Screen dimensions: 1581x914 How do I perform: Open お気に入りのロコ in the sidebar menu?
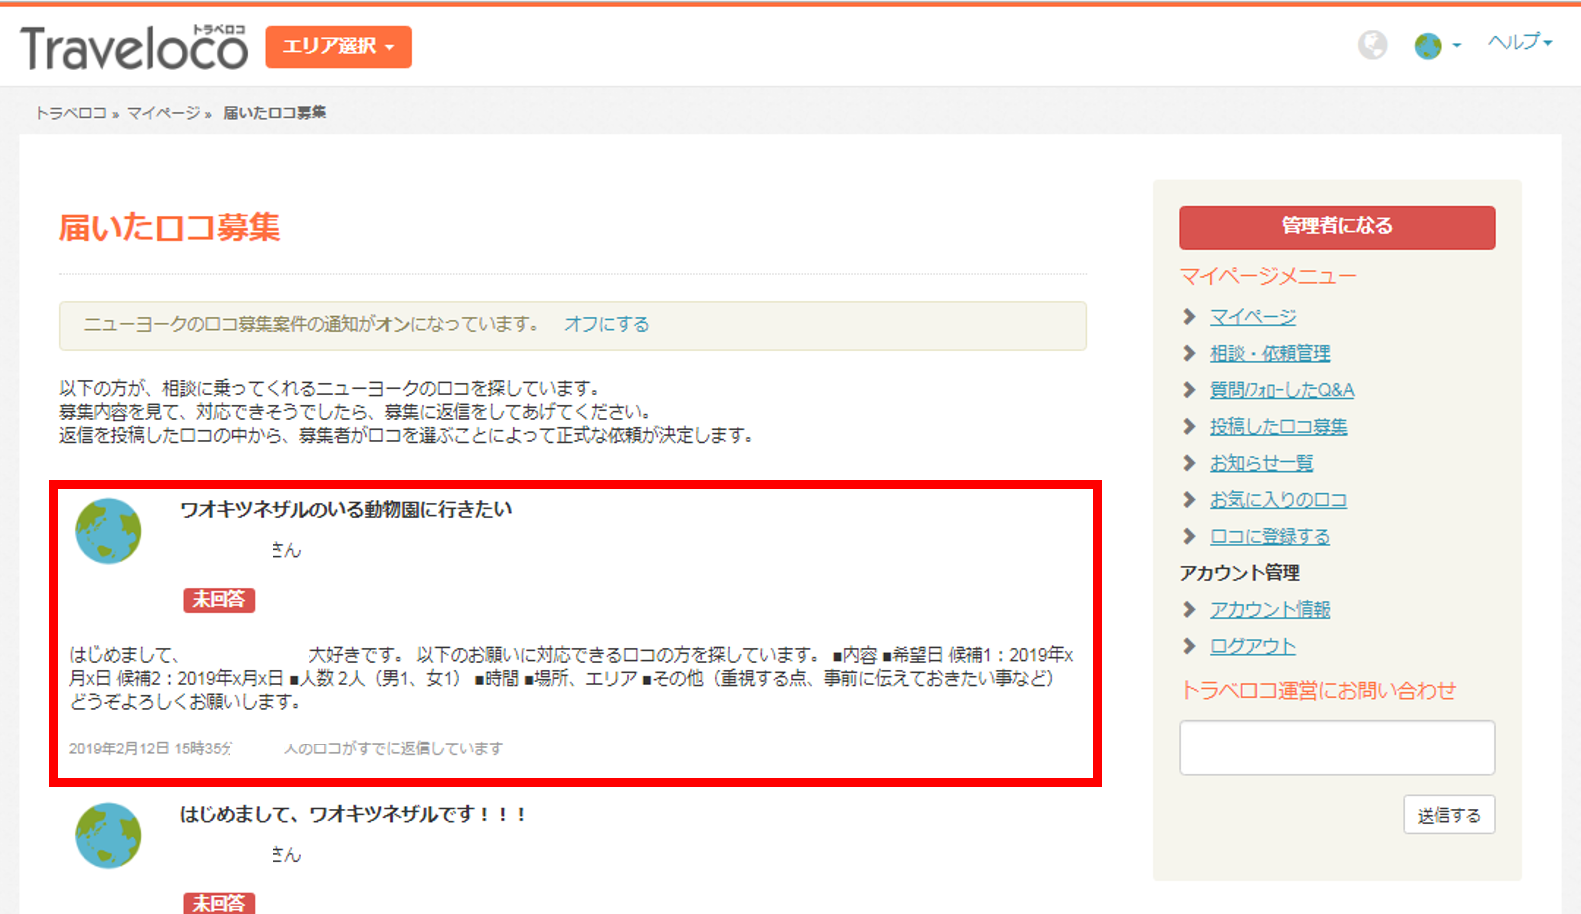click(1278, 499)
